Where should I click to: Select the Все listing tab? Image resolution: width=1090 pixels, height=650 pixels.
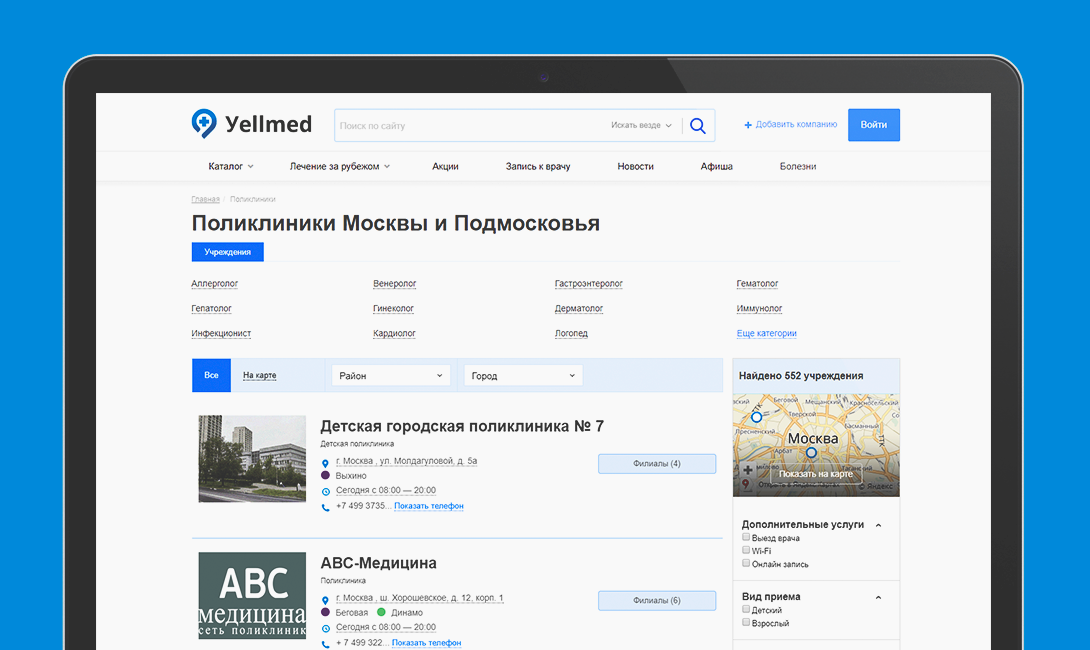click(x=211, y=375)
